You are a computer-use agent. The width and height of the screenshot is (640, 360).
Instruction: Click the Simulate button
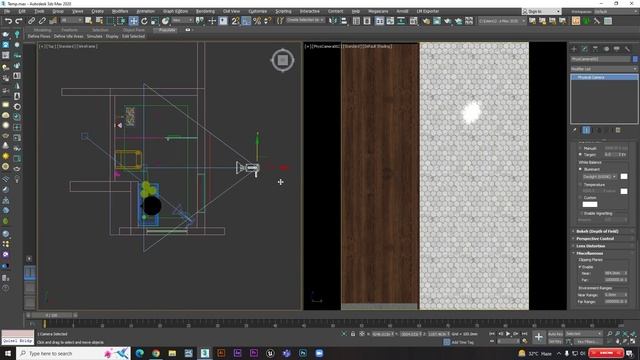click(x=94, y=36)
